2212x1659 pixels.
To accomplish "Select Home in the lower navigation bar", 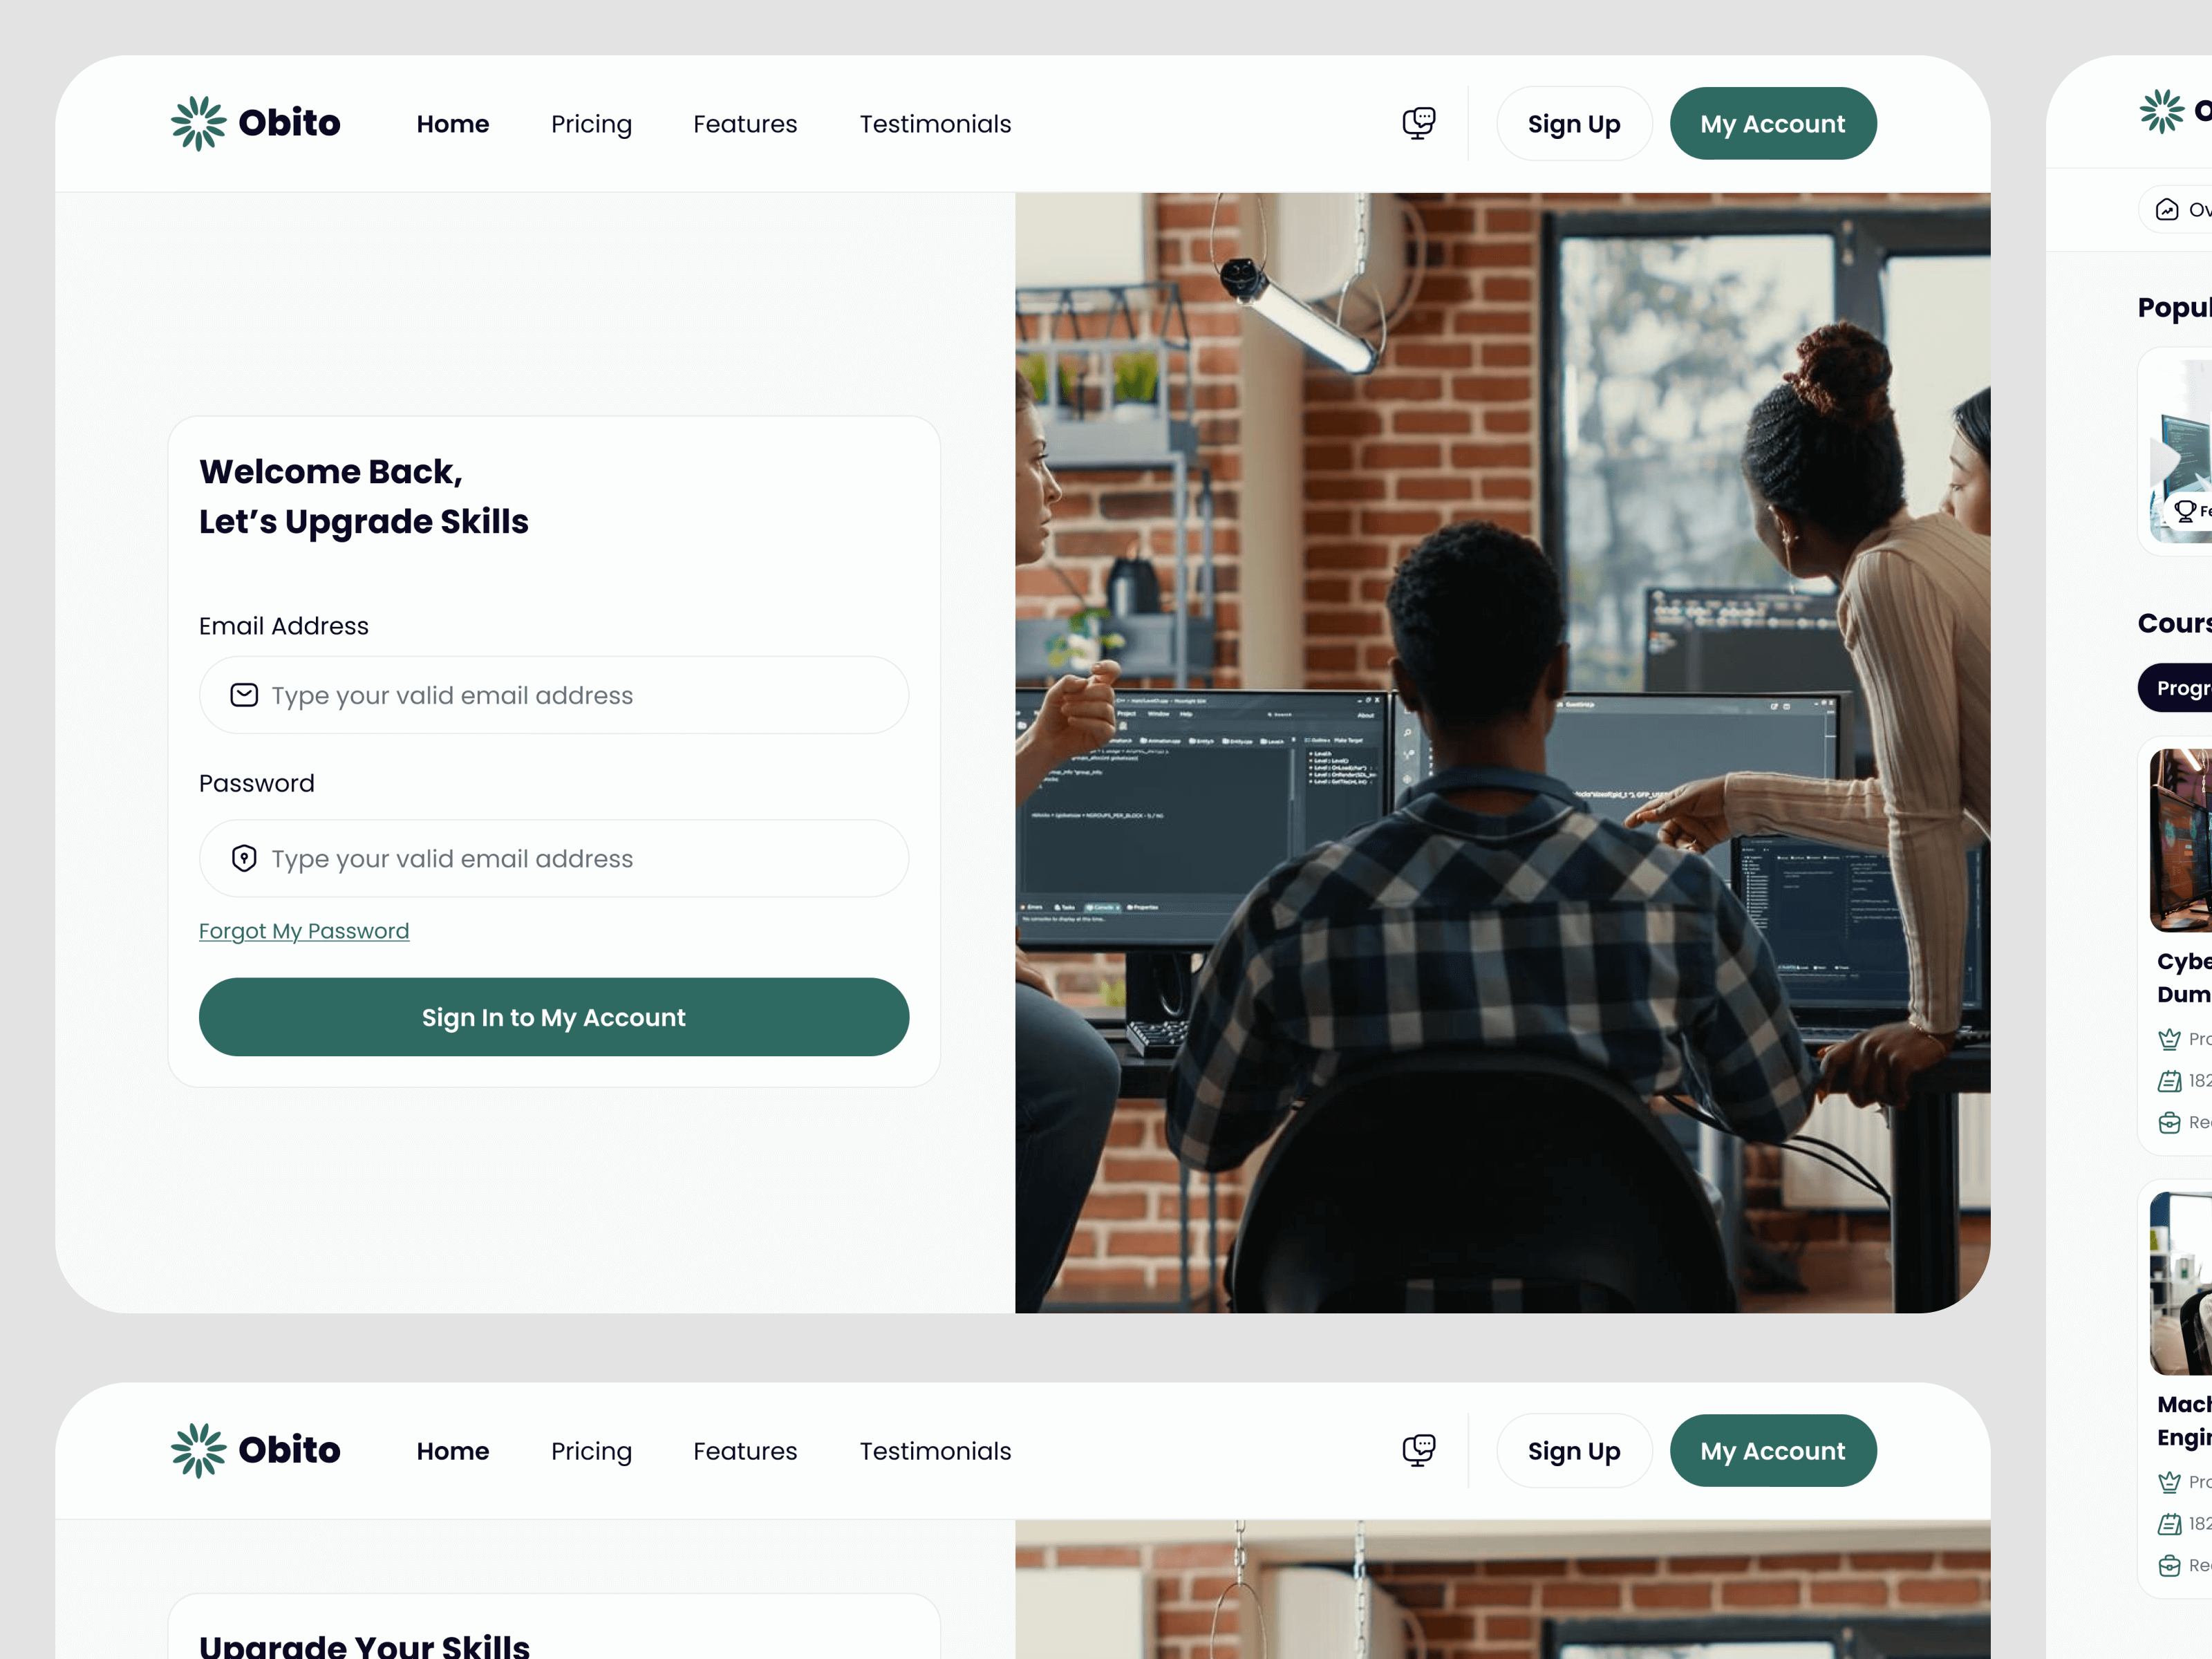I will [x=453, y=1451].
